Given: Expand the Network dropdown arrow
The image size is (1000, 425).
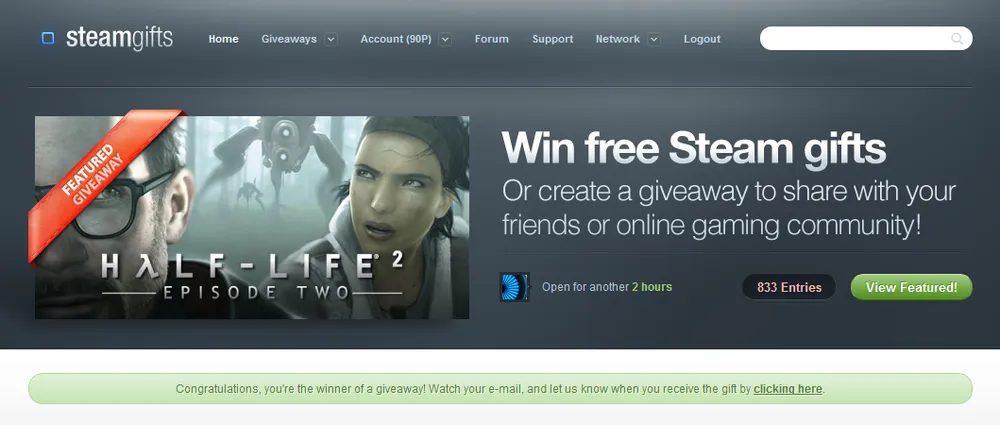Looking at the screenshot, I should pos(654,39).
